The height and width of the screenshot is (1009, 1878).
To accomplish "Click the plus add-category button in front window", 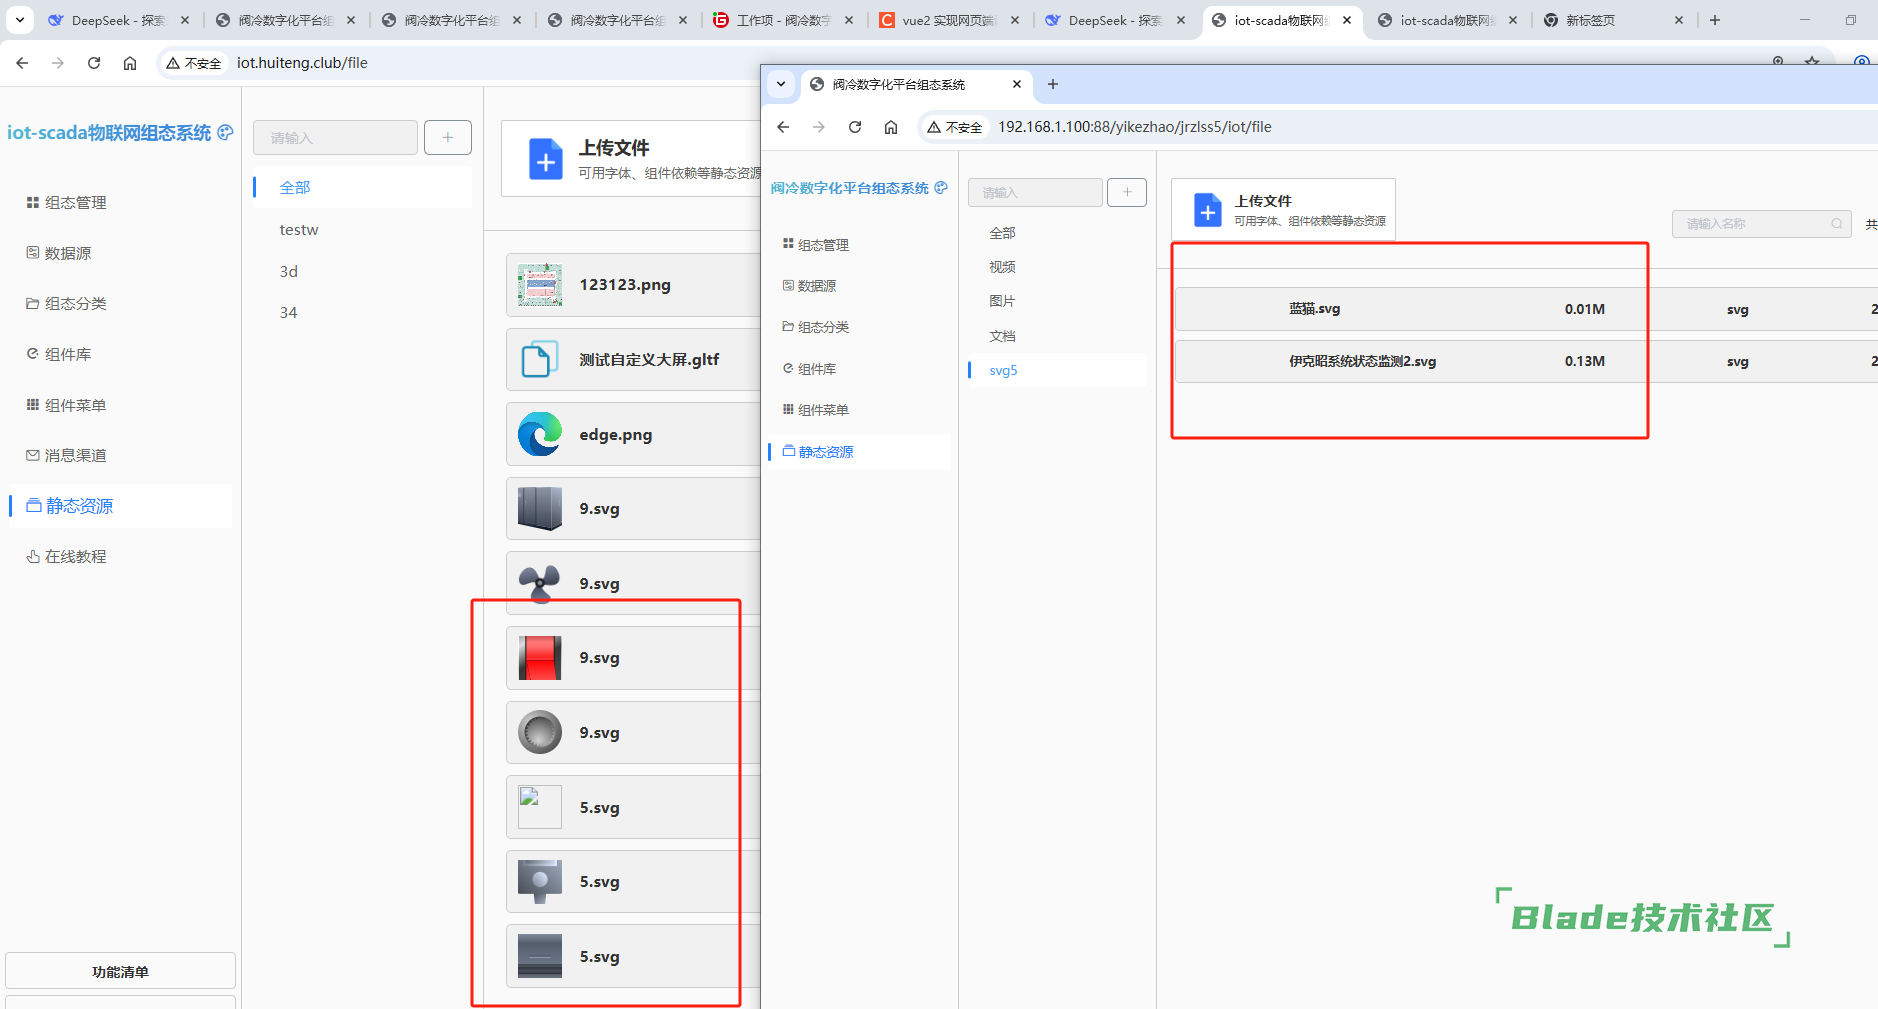I will tap(1127, 192).
